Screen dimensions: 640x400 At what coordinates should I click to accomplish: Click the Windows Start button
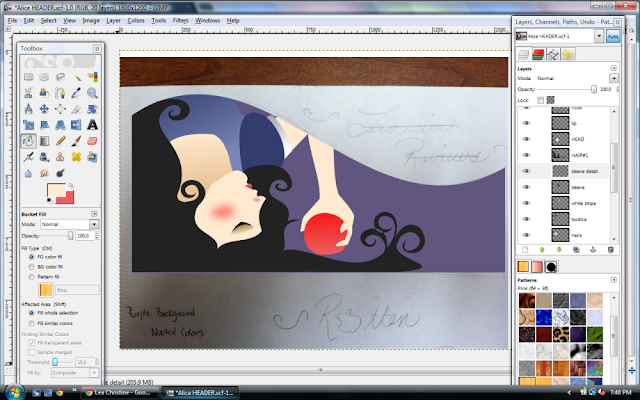click(14, 393)
